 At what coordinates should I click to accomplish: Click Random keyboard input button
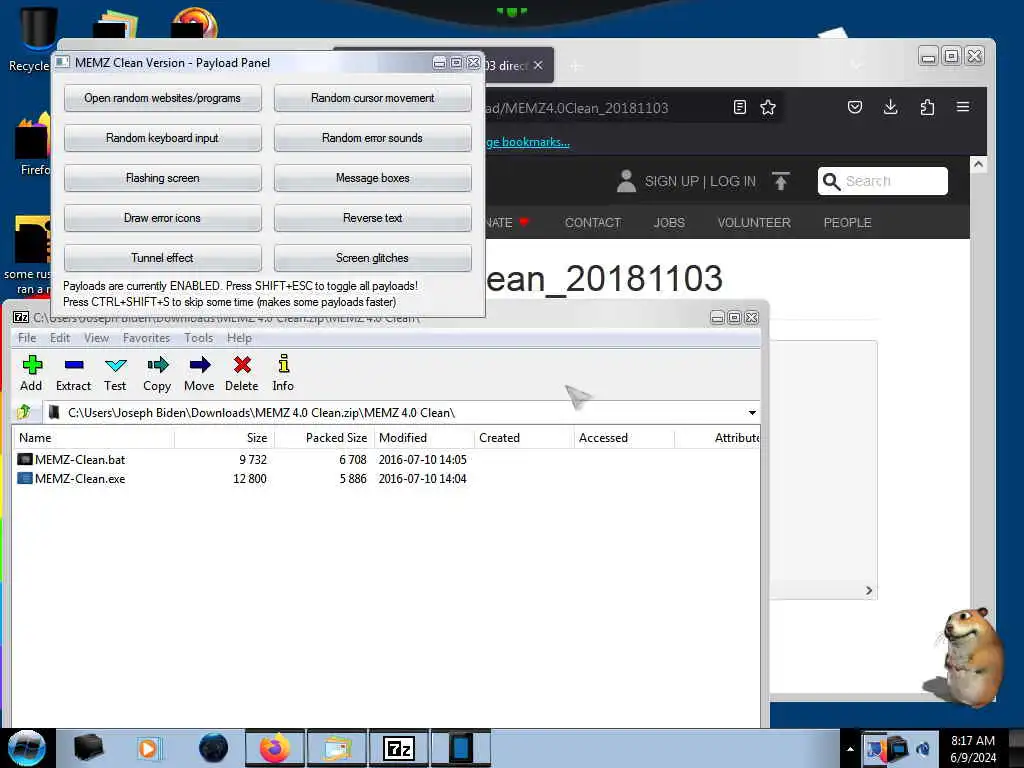(x=163, y=138)
